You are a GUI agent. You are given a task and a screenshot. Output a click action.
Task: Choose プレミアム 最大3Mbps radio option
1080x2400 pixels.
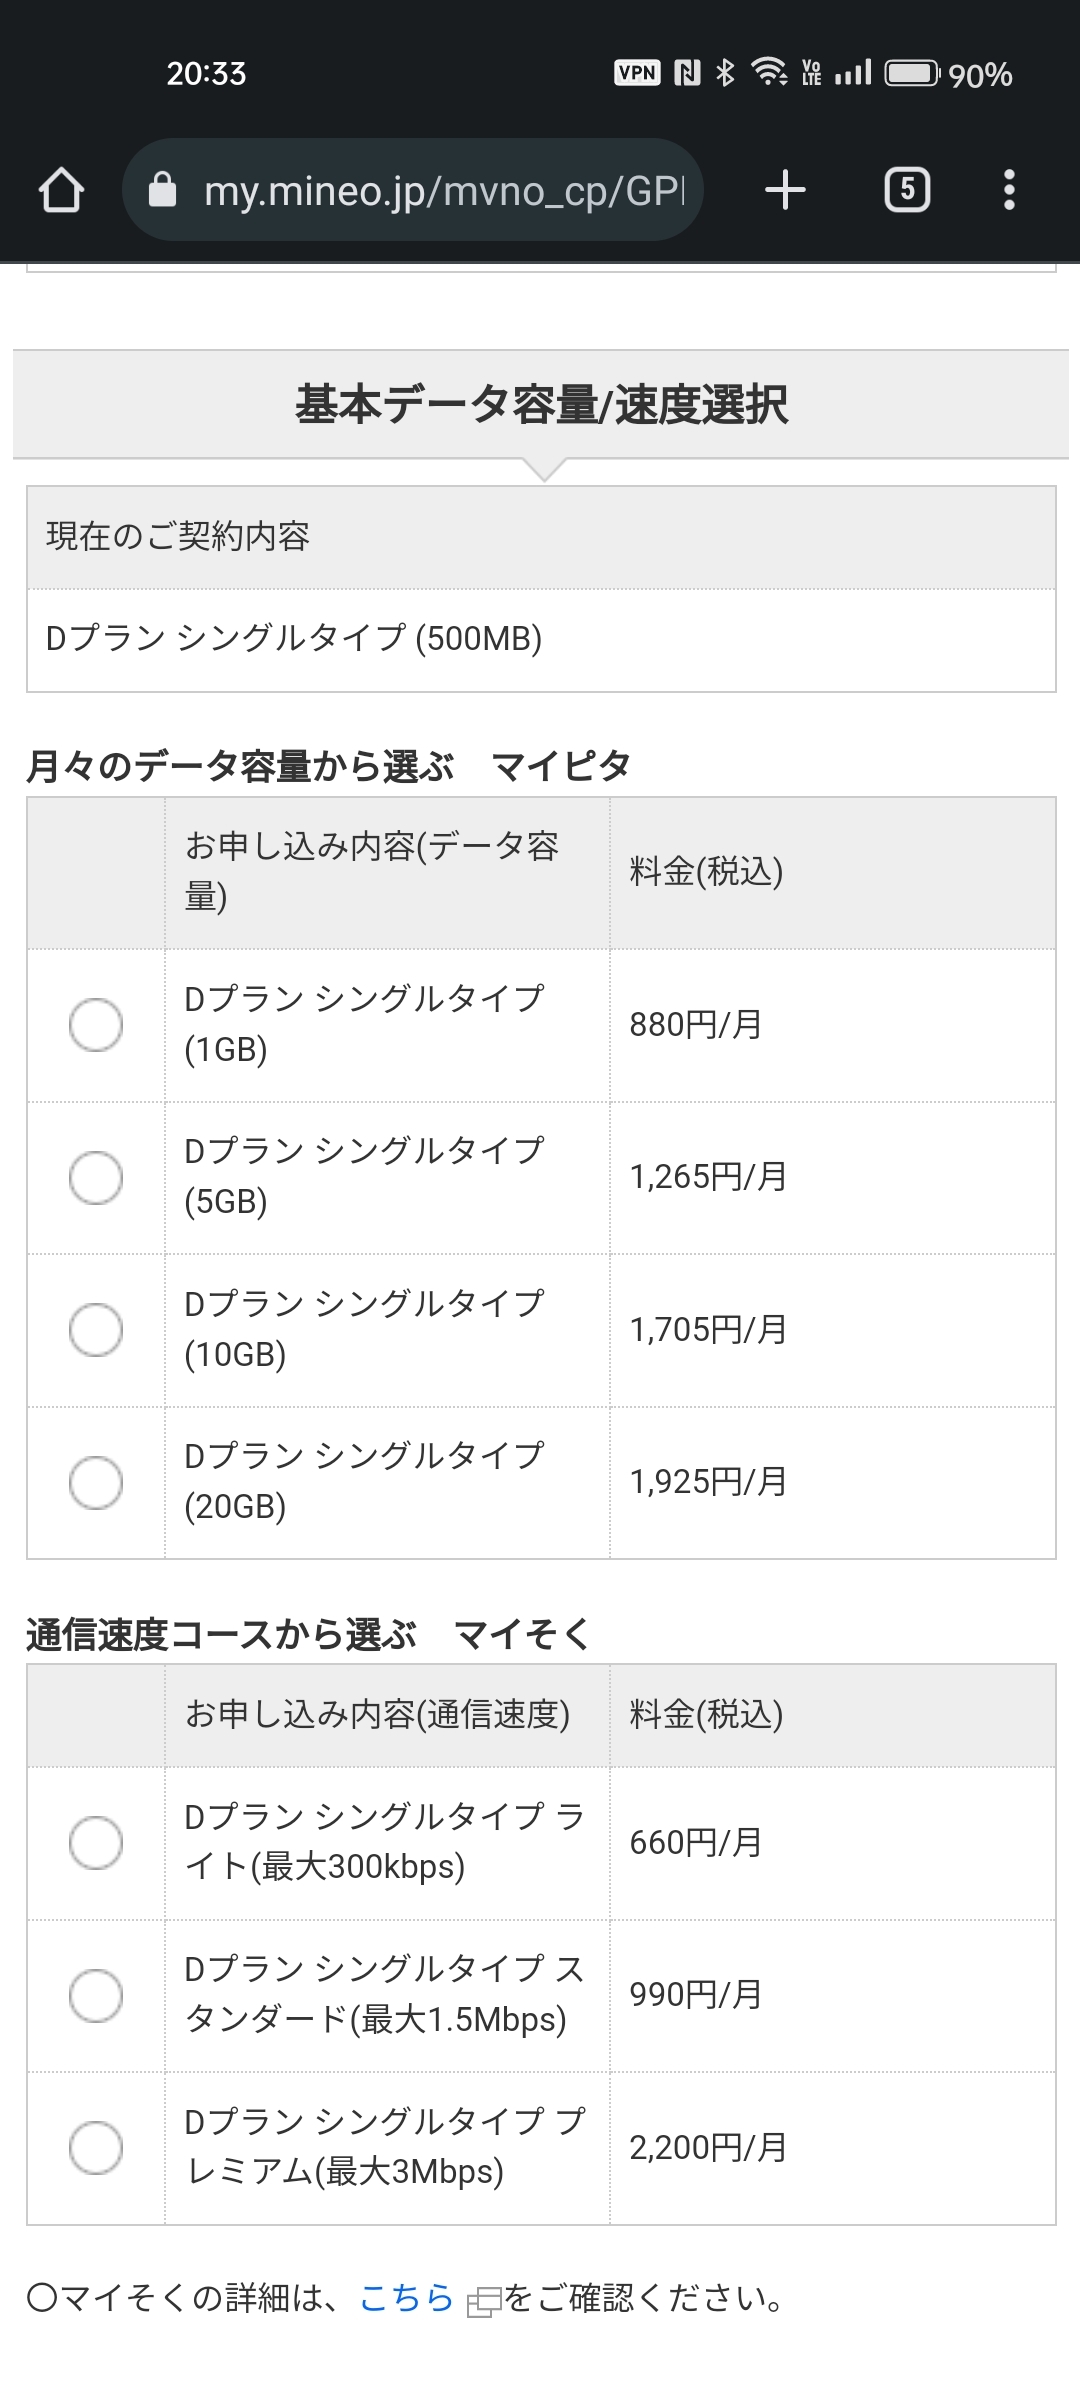pos(96,2147)
